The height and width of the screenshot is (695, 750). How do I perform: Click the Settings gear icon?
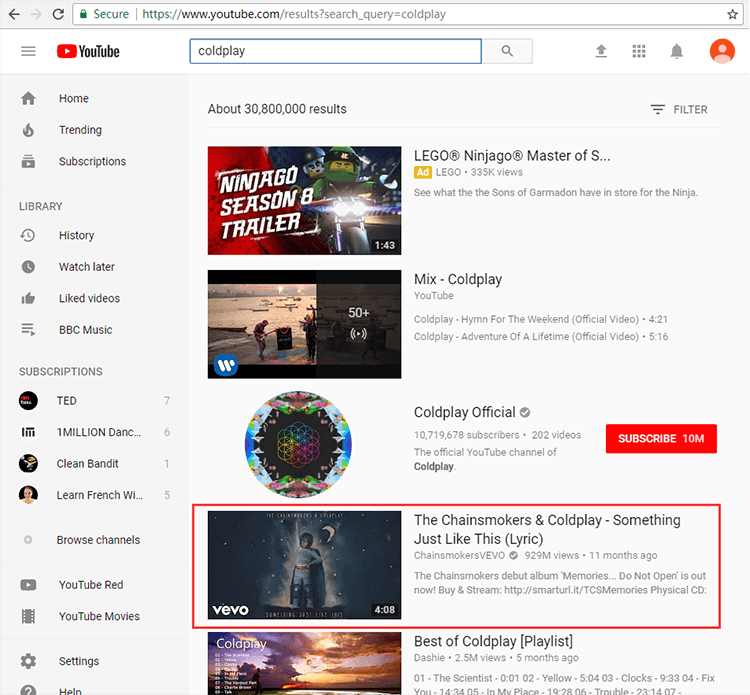tap(28, 661)
